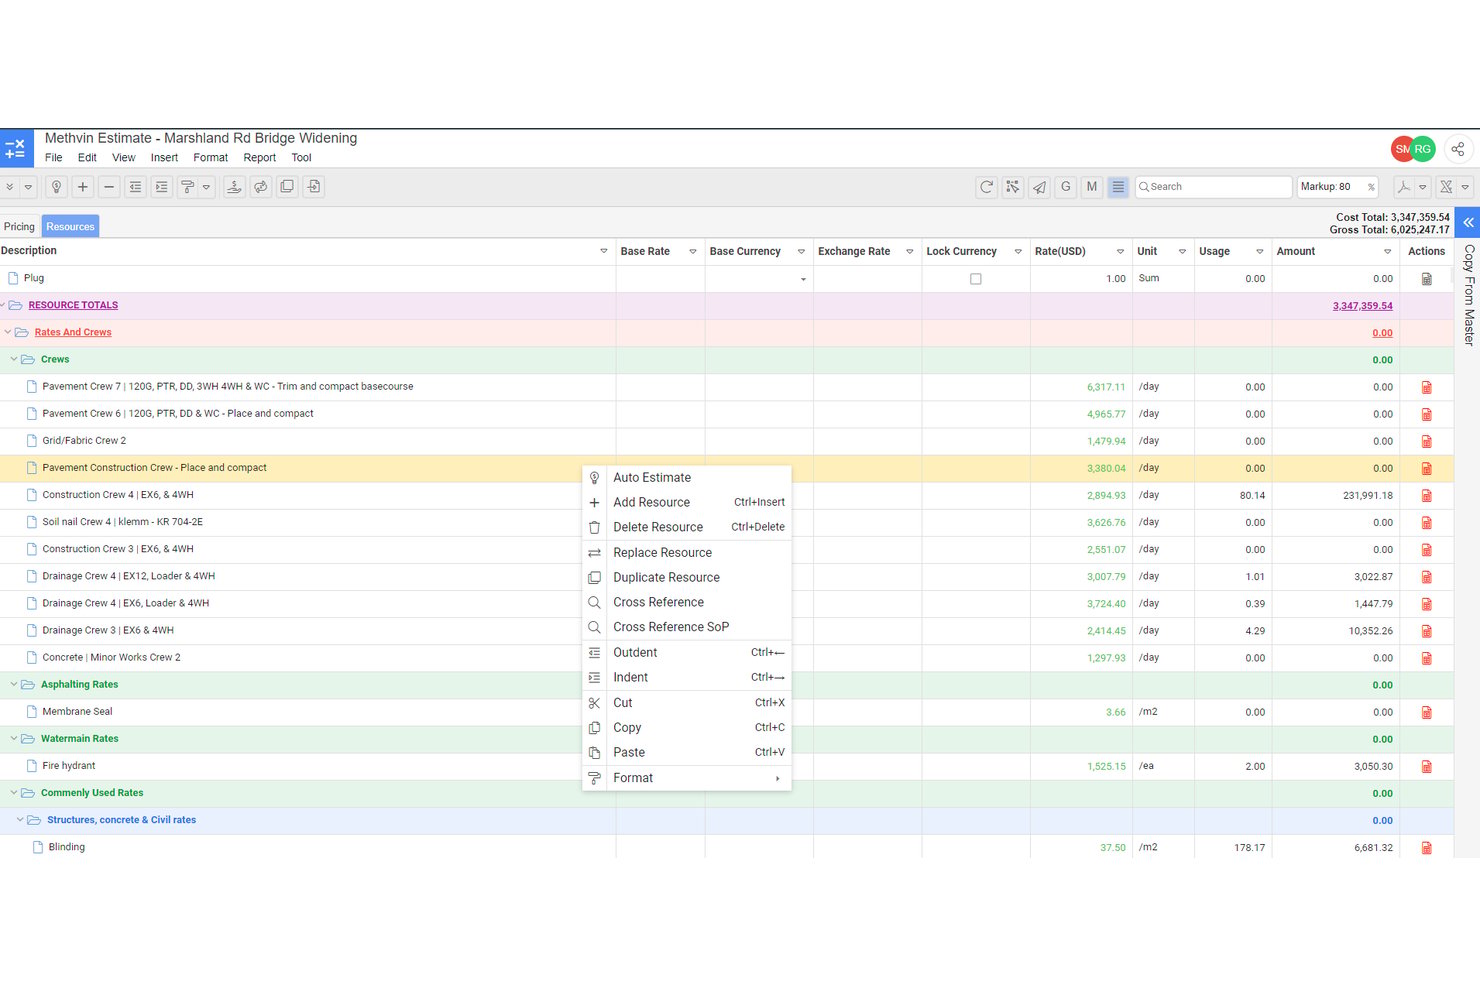Click the plus add-row toolbar icon
The height and width of the screenshot is (987, 1480).
83,187
